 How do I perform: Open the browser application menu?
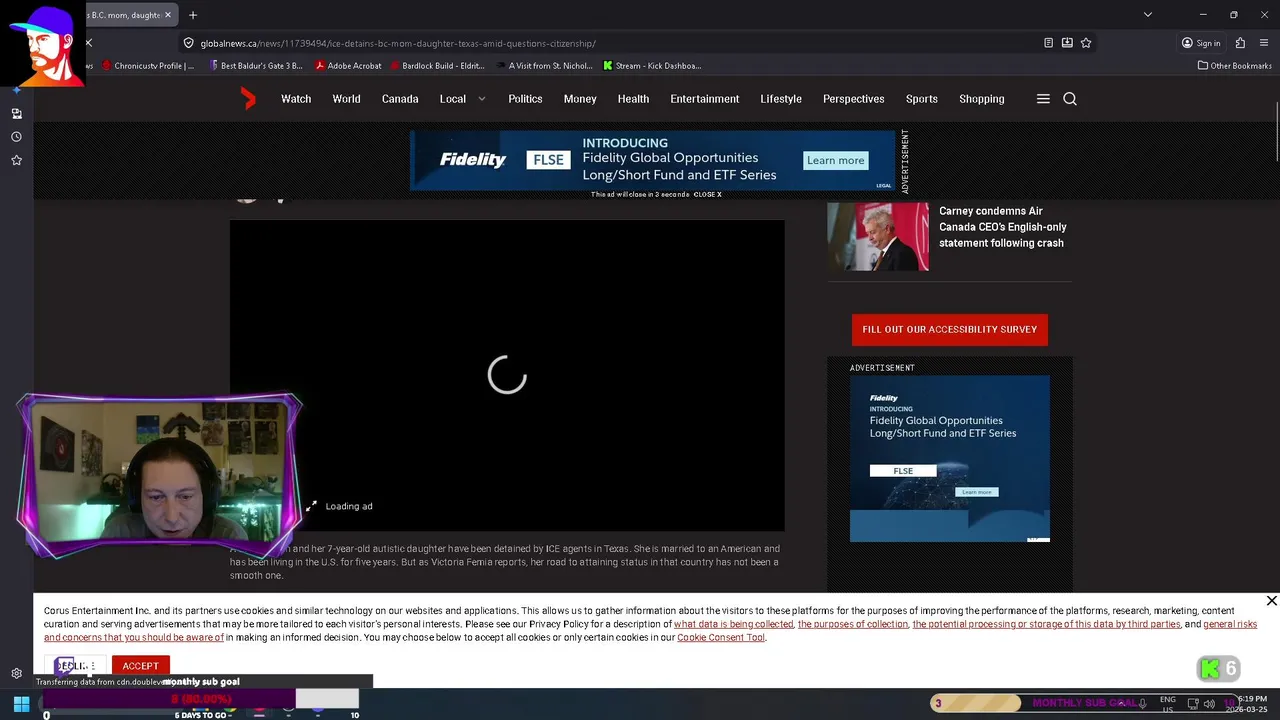click(1265, 43)
